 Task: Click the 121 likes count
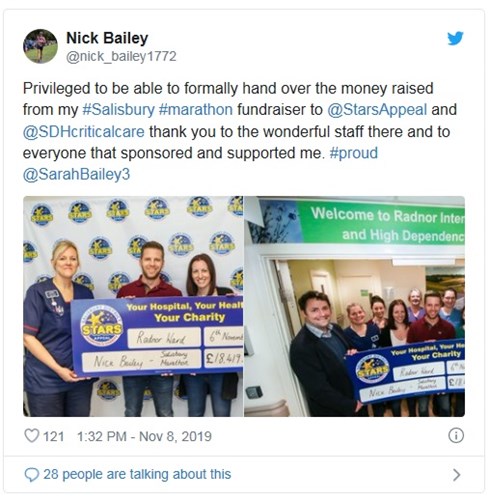click(54, 436)
